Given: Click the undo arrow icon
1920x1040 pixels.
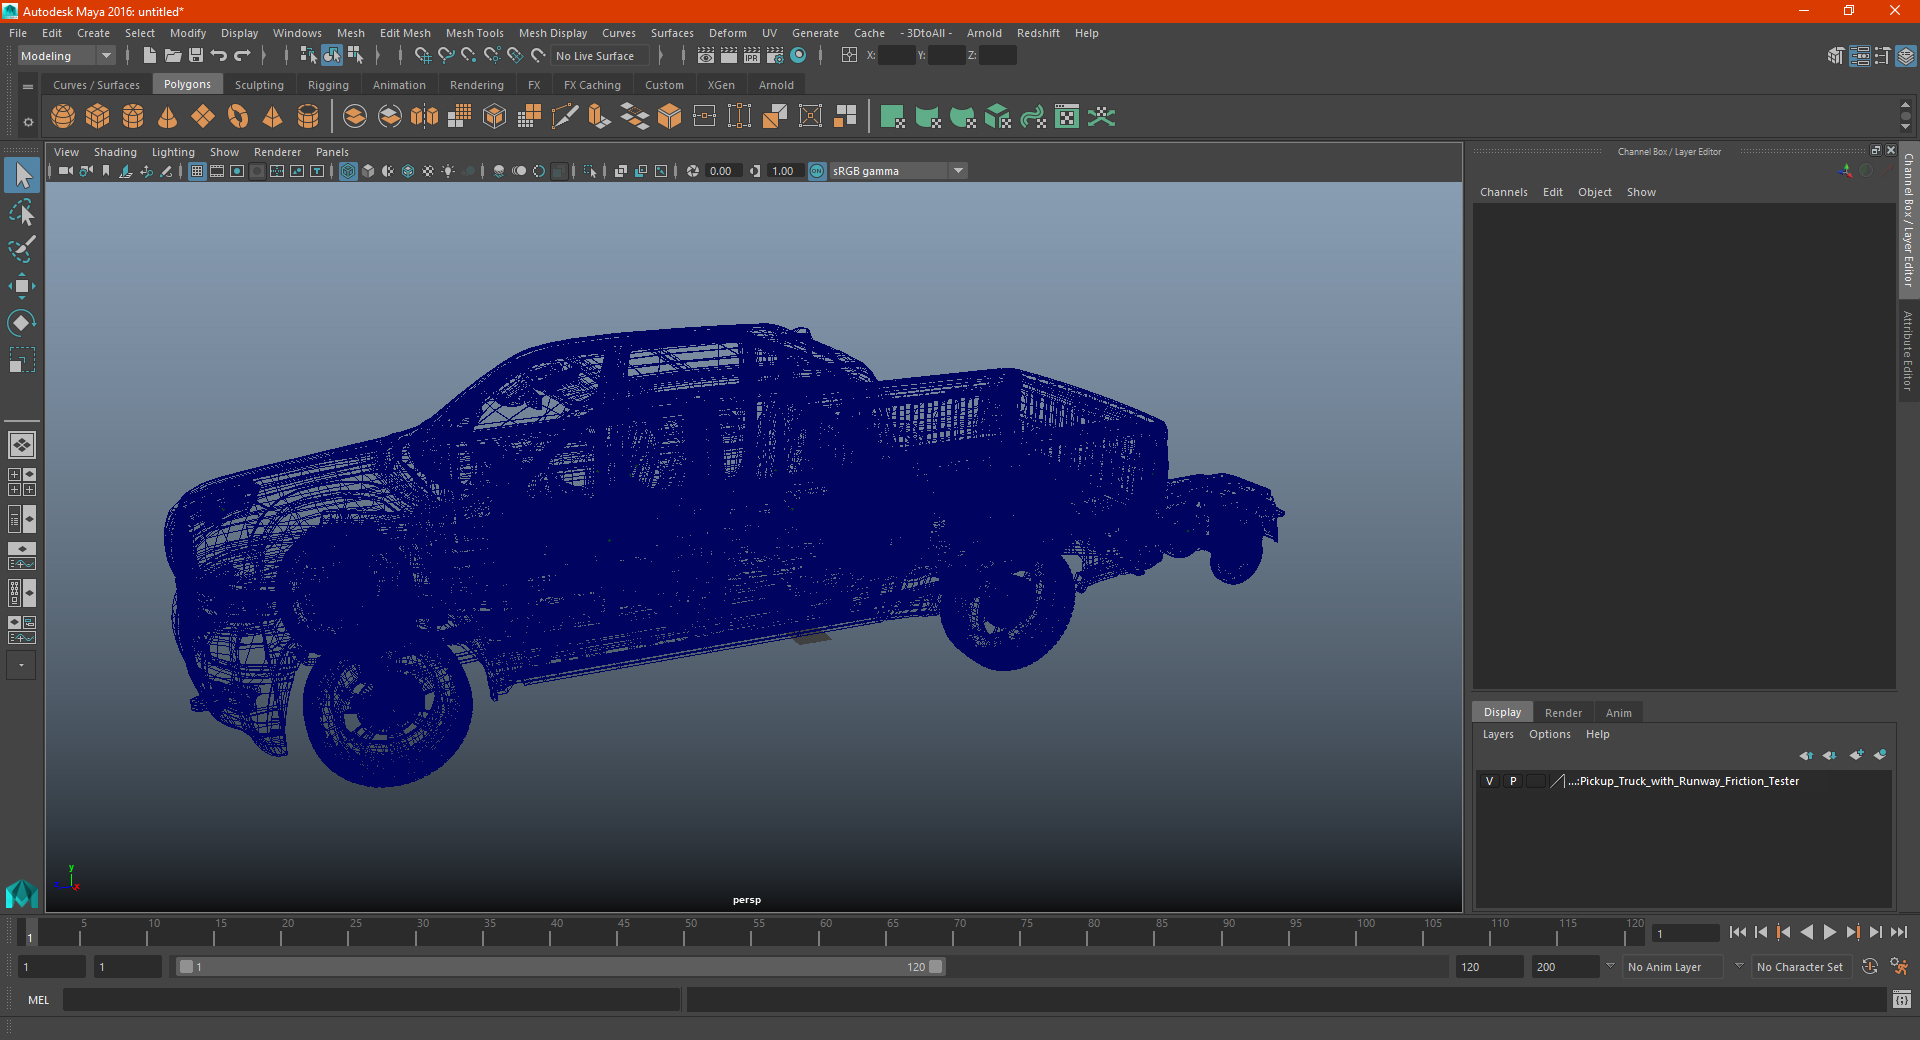Looking at the screenshot, I should pos(219,56).
